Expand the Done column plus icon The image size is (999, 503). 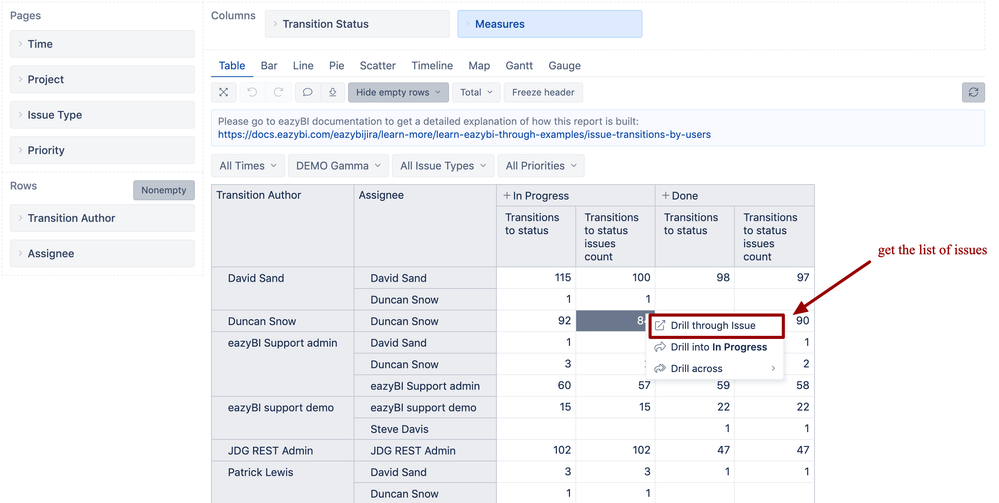(x=666, y=196)
